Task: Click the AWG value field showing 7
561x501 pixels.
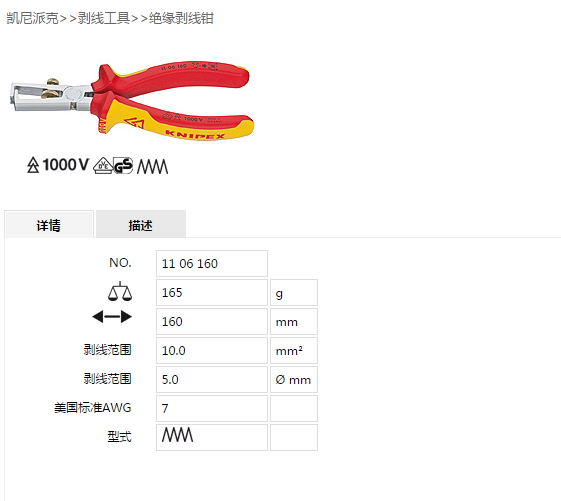Action: [x=212, y=409]
